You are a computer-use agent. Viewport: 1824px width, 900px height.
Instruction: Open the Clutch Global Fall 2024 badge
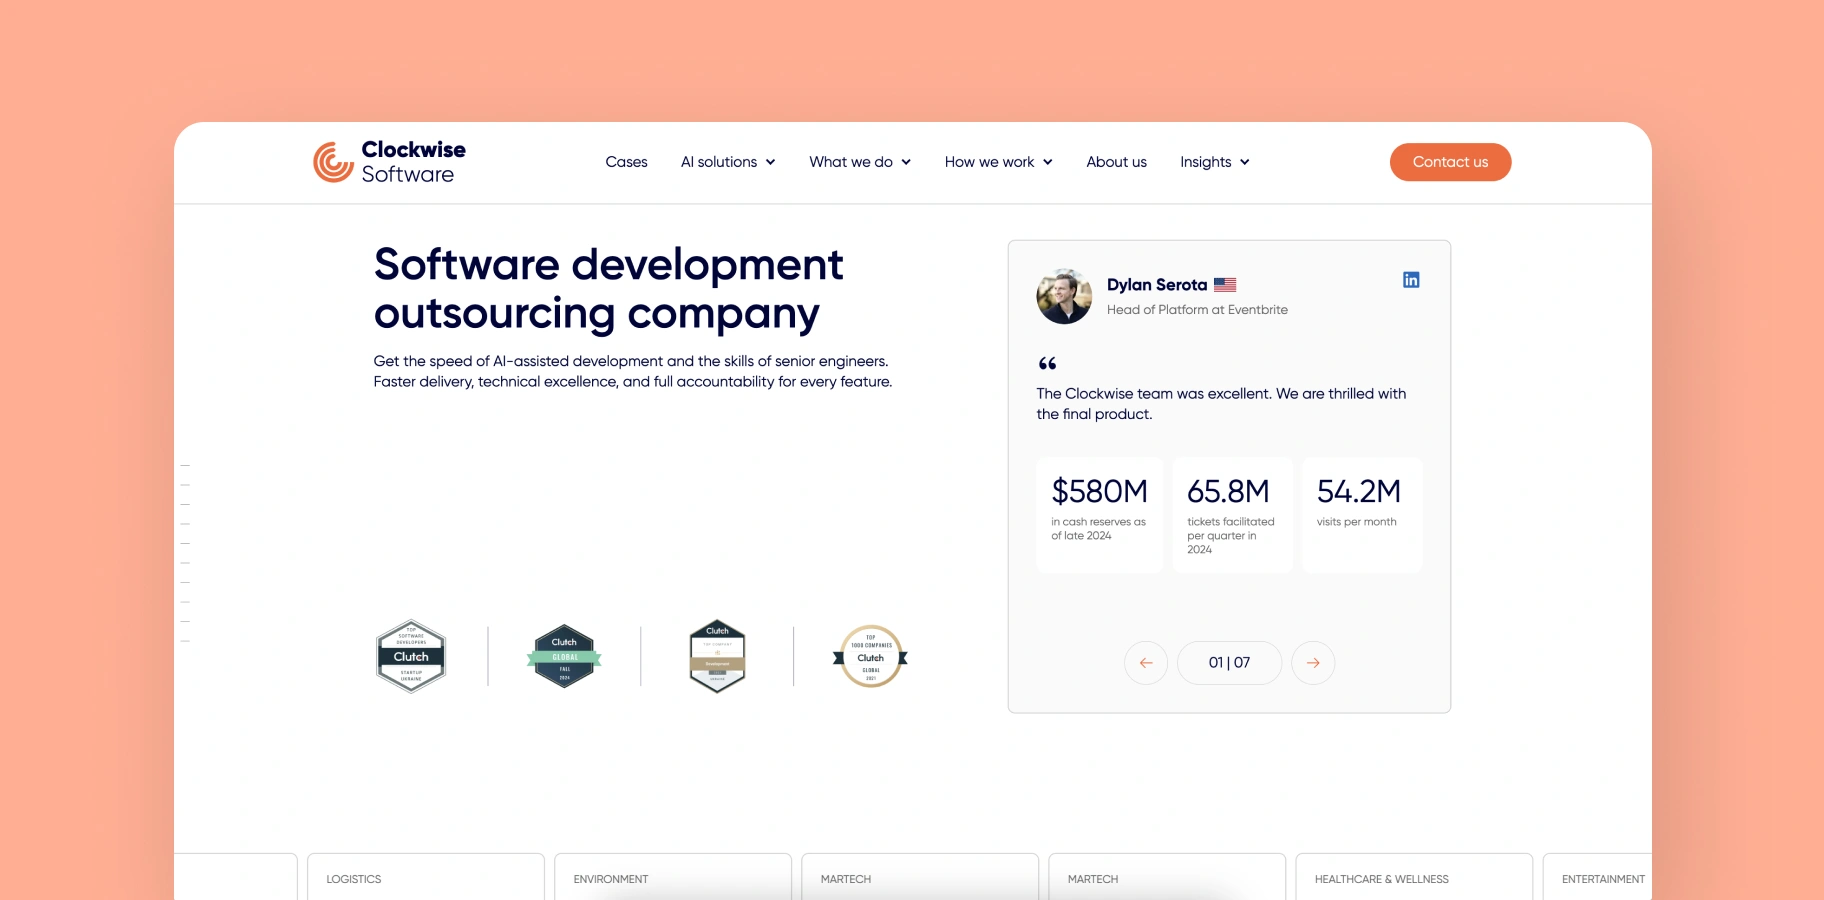(564, 656)
